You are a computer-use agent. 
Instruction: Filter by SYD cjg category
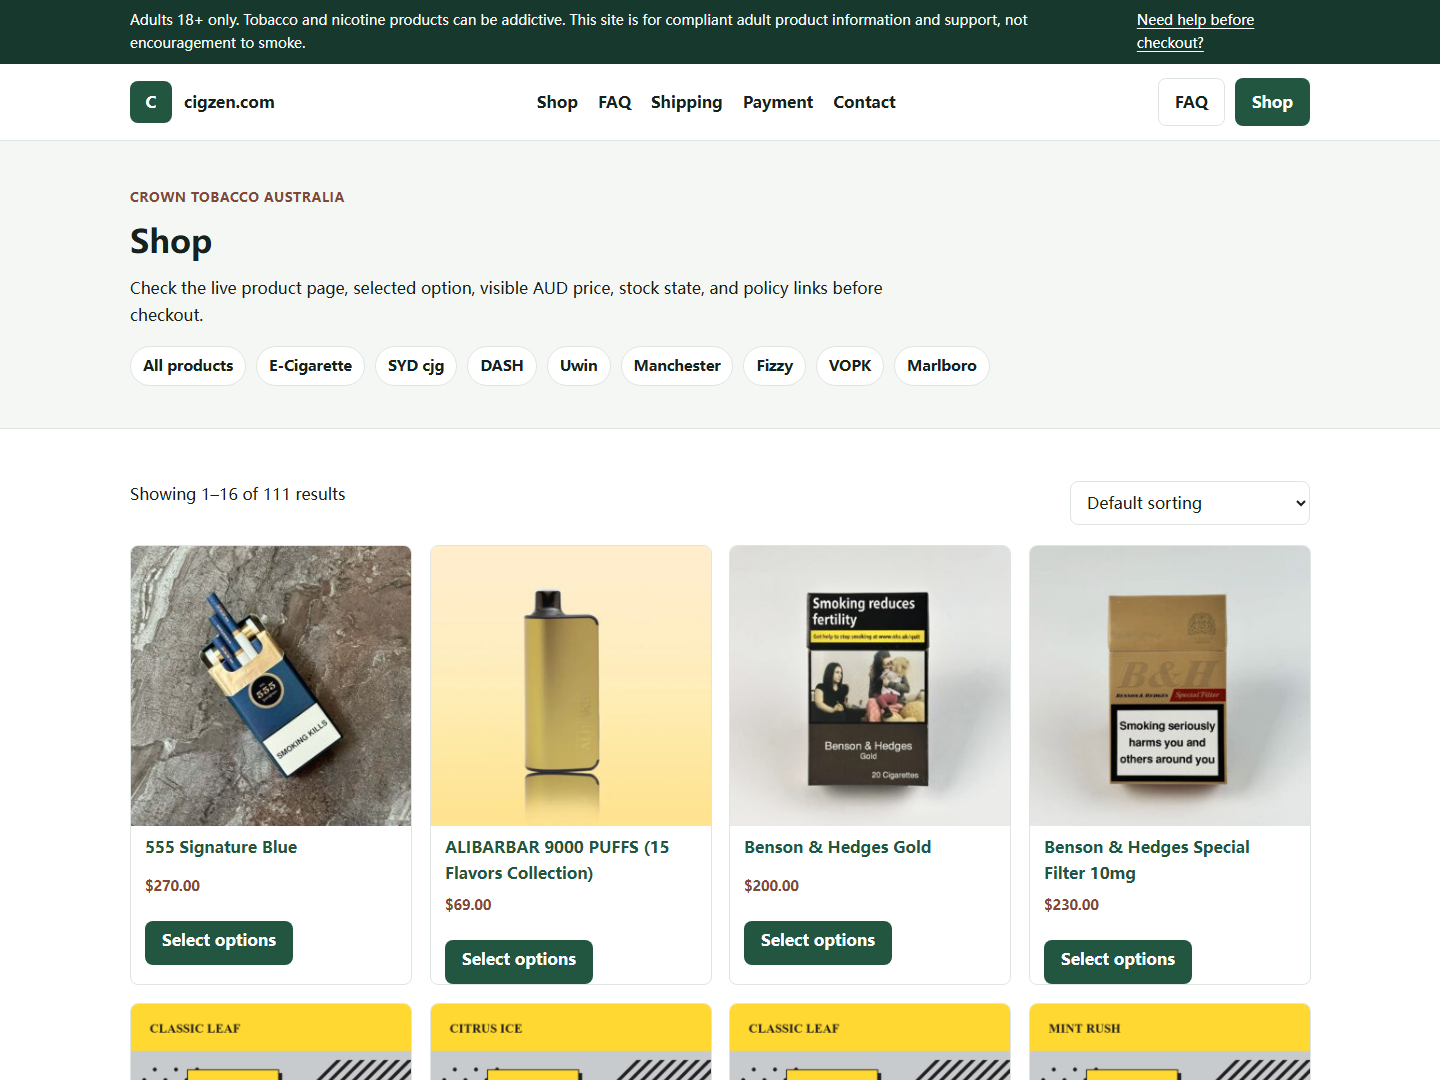pyautogui.click(x=416, y=366)
